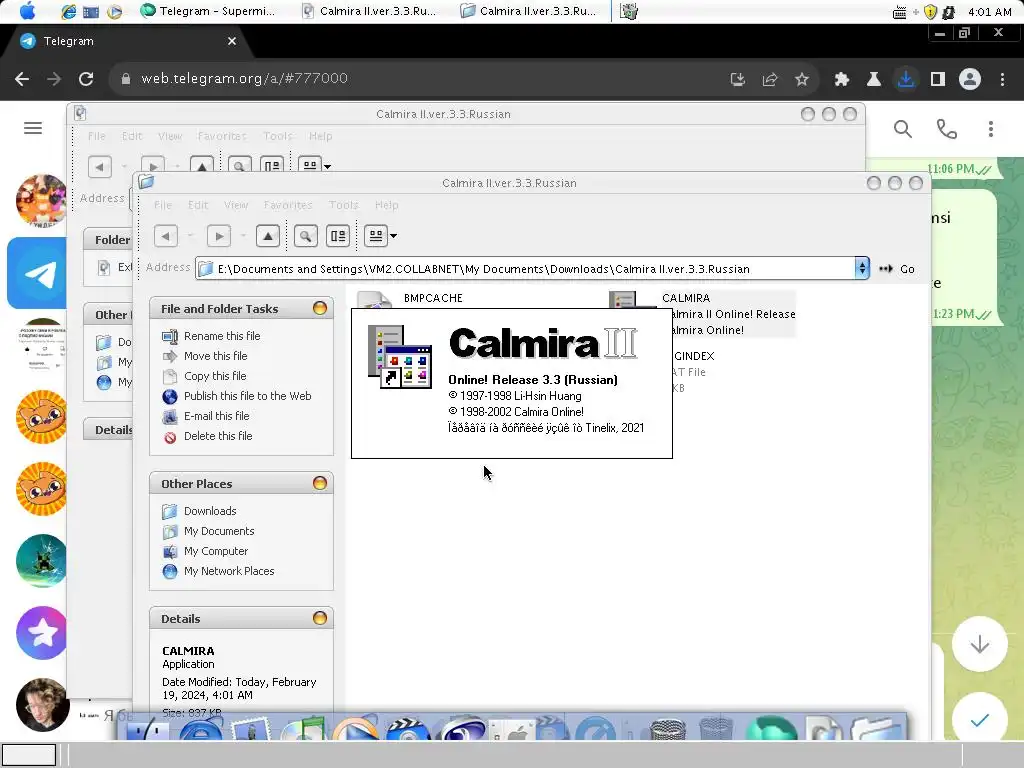This screenshot has height=768, width=1024.
Task: Switch to Telegram - Supermi... taskbar item
Action: (209, 11)
